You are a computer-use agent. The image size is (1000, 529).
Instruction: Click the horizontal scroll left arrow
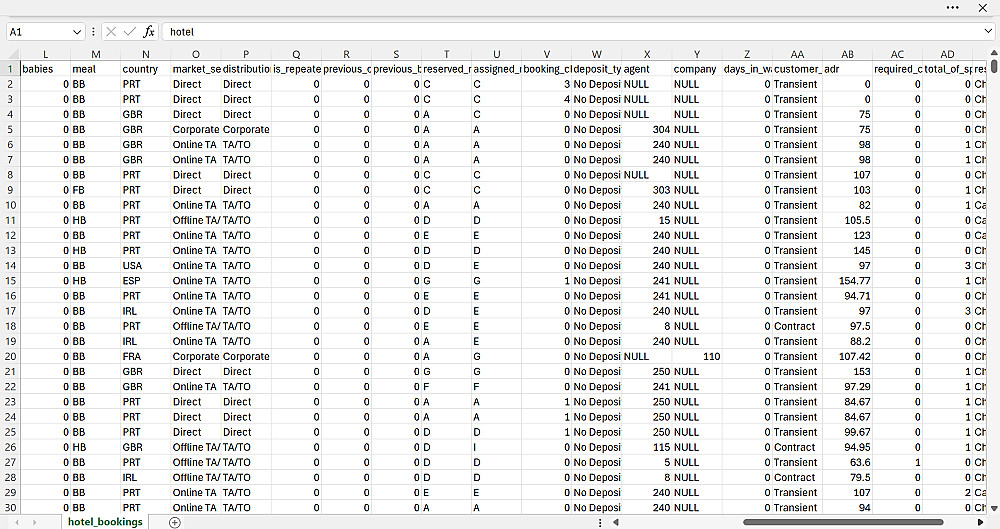point(615,522)
